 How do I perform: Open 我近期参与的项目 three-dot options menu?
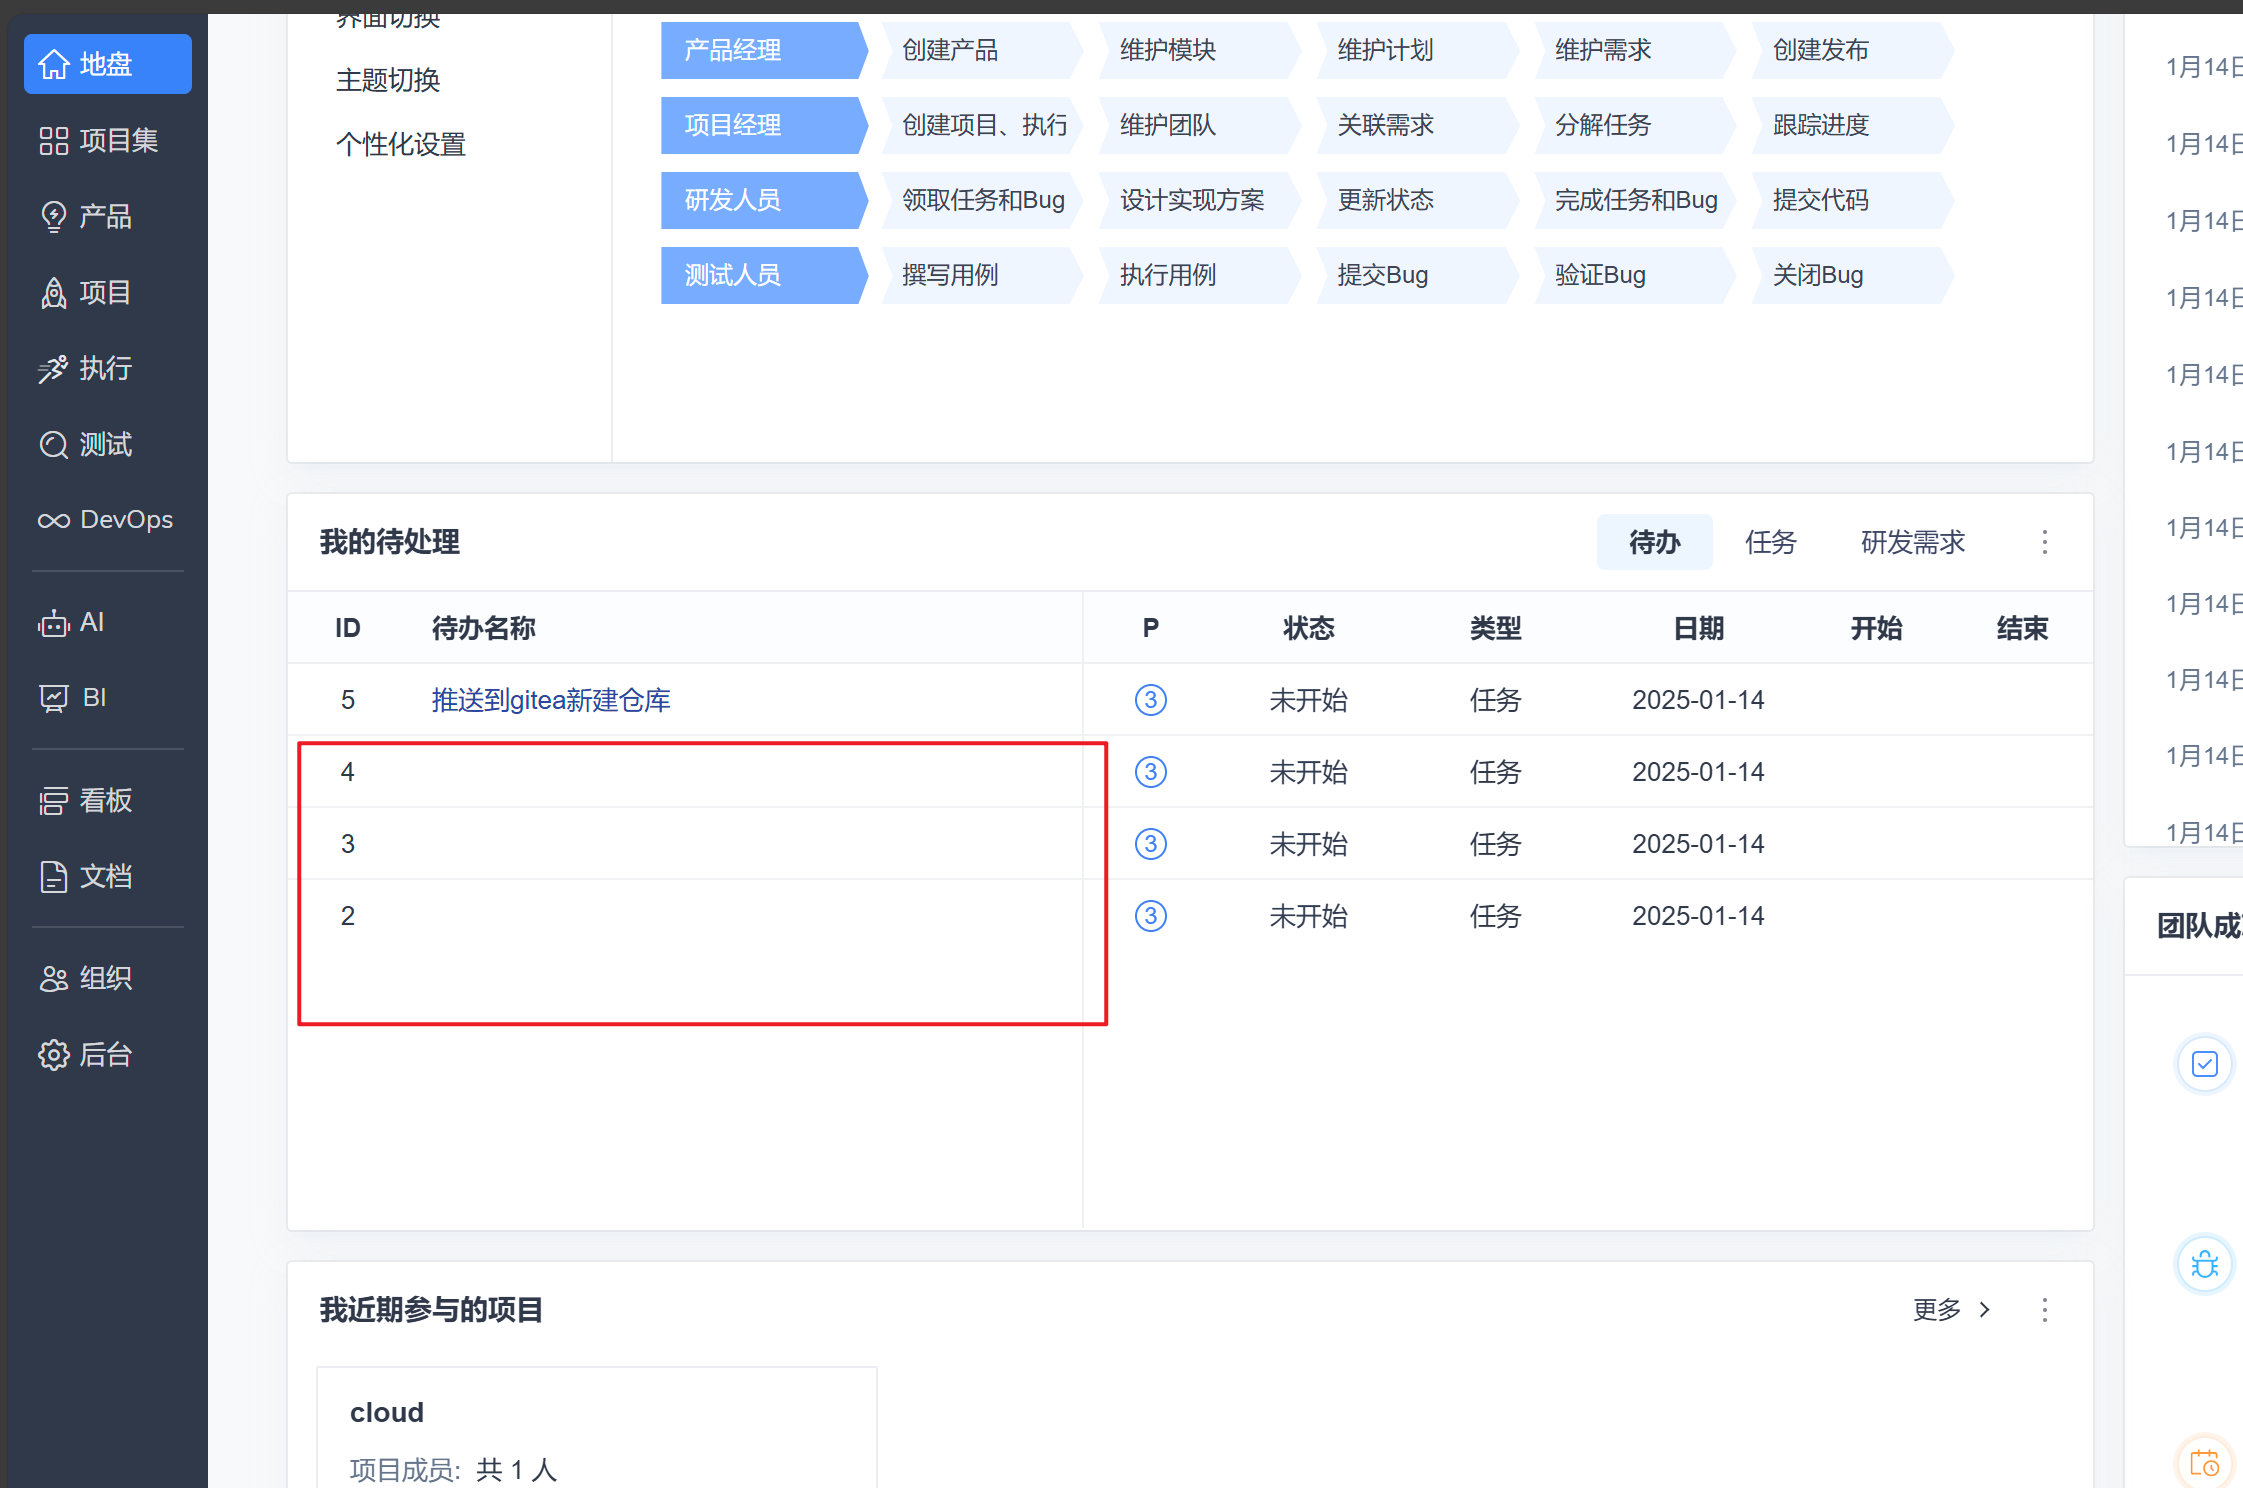pyautogui.click(x=2044, y=1310)
